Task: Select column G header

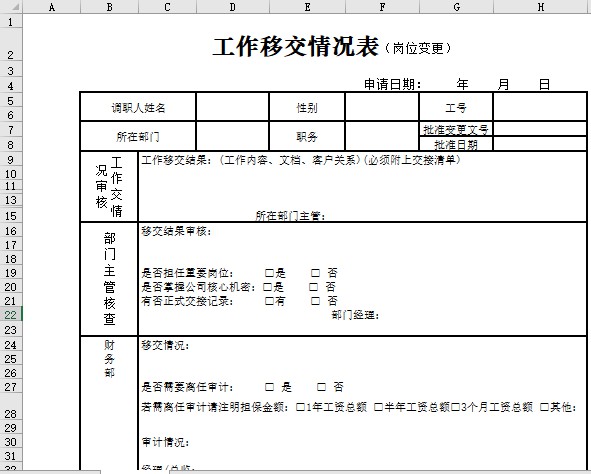Action: tap(456, 6)
